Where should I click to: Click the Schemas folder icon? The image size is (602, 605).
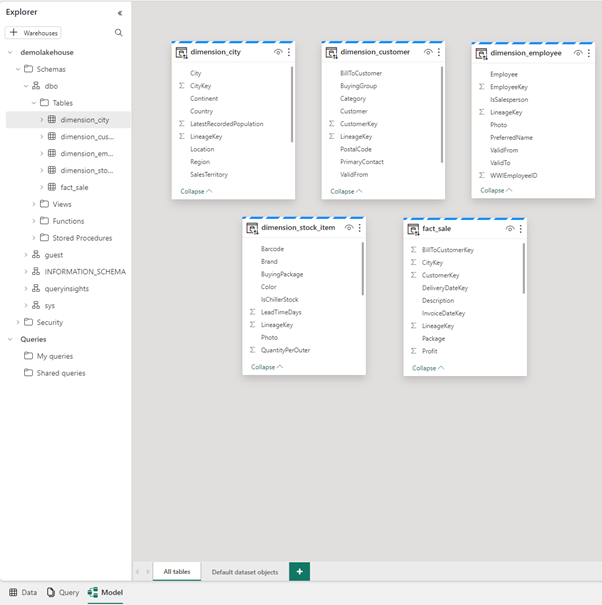(x=29, y=69)
